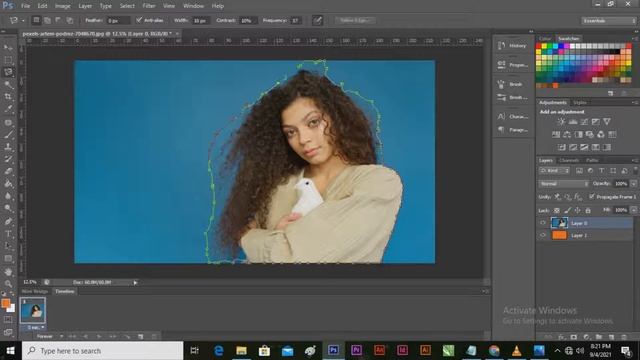The image size is (640, 360).
Task: Pick the red swatch in Swatches panel
Action: (539, 46)
